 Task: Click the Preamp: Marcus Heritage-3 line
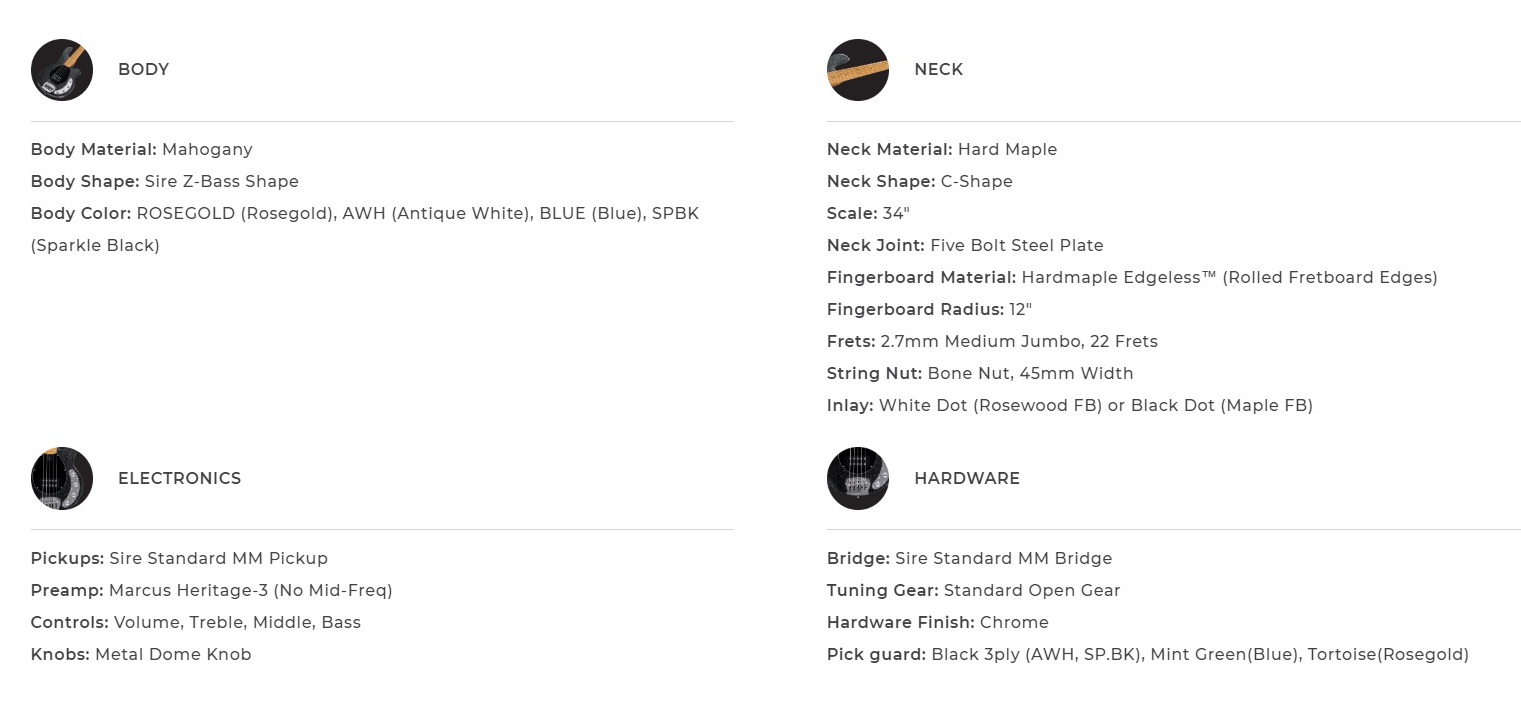pos(211,591)
